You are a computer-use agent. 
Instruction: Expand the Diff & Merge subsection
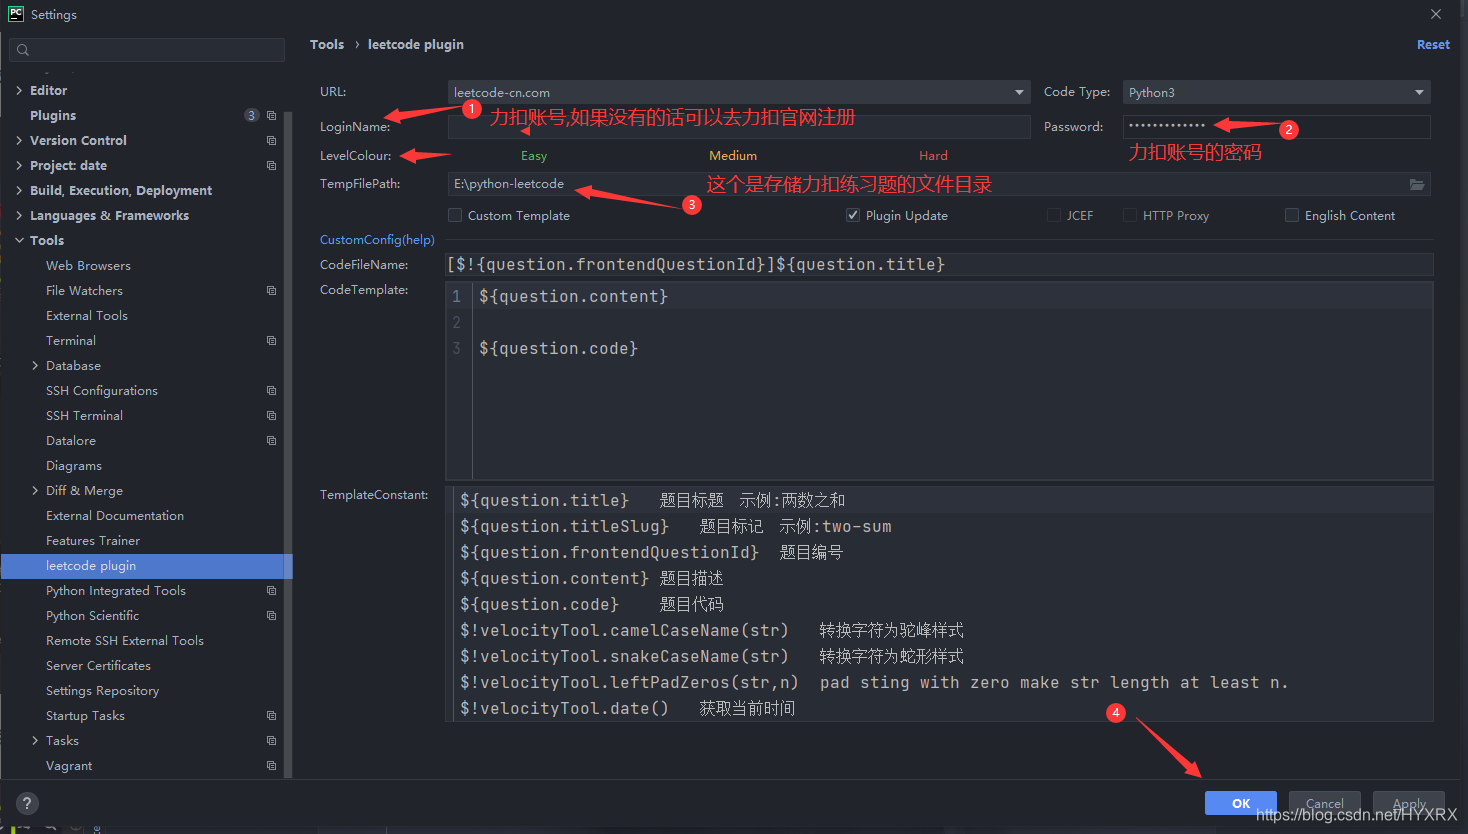point(35,491)
